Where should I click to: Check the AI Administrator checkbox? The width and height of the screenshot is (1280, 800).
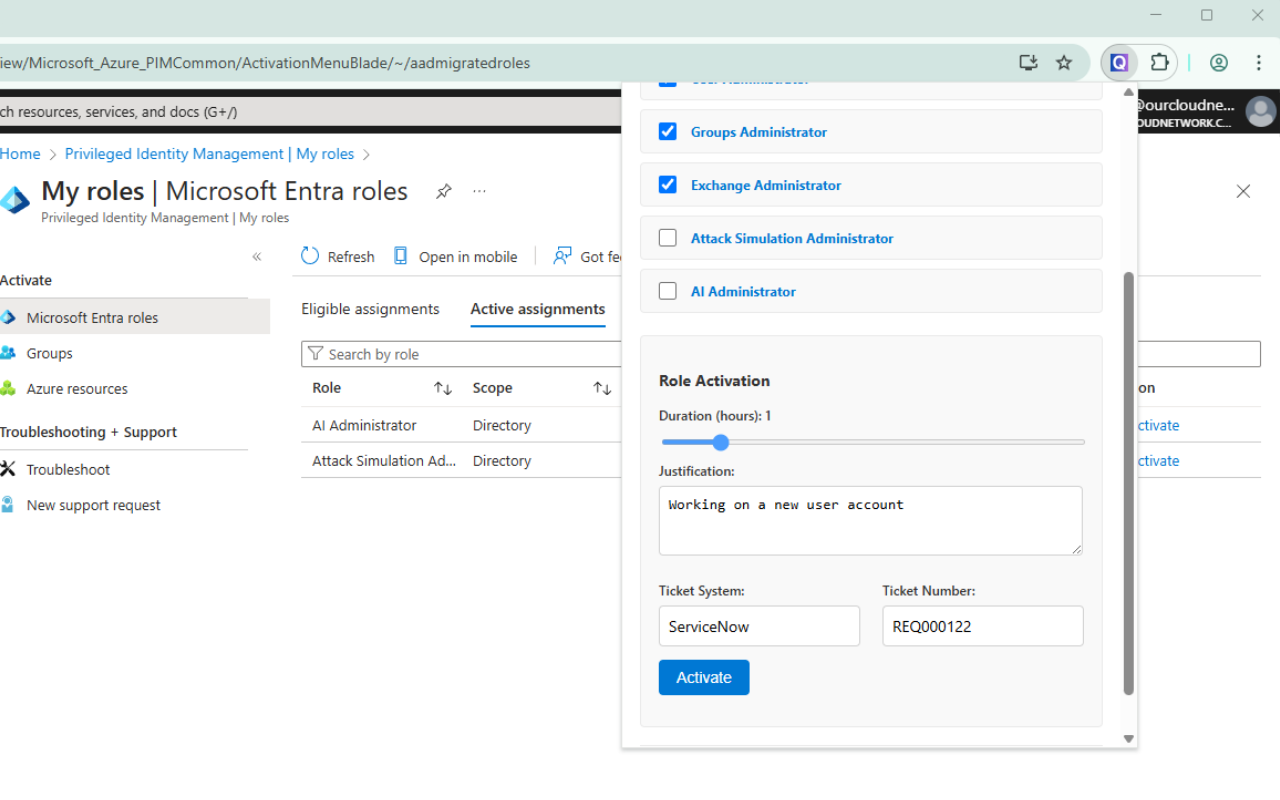668,291
